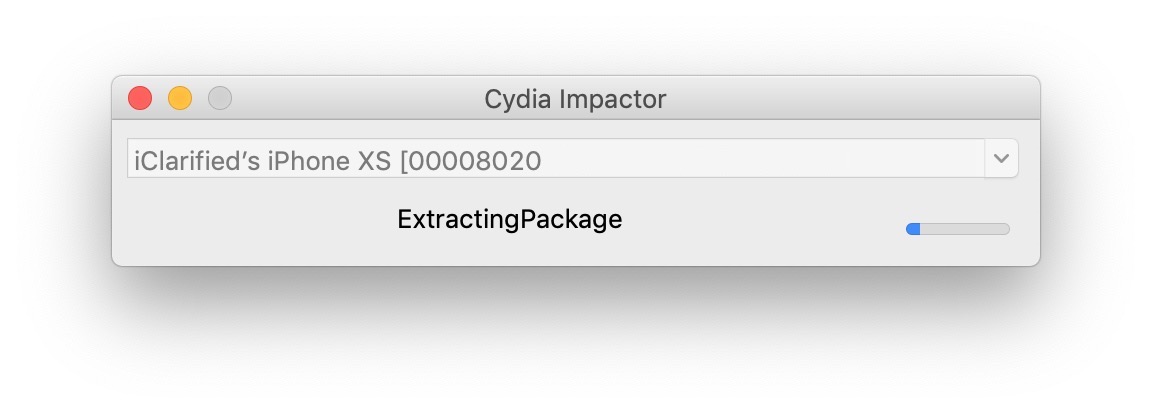The image size is (1152, 414).
Task: Click the Cydia Impactor window title text
Action: pyautogui.click(x=575, y=99)
